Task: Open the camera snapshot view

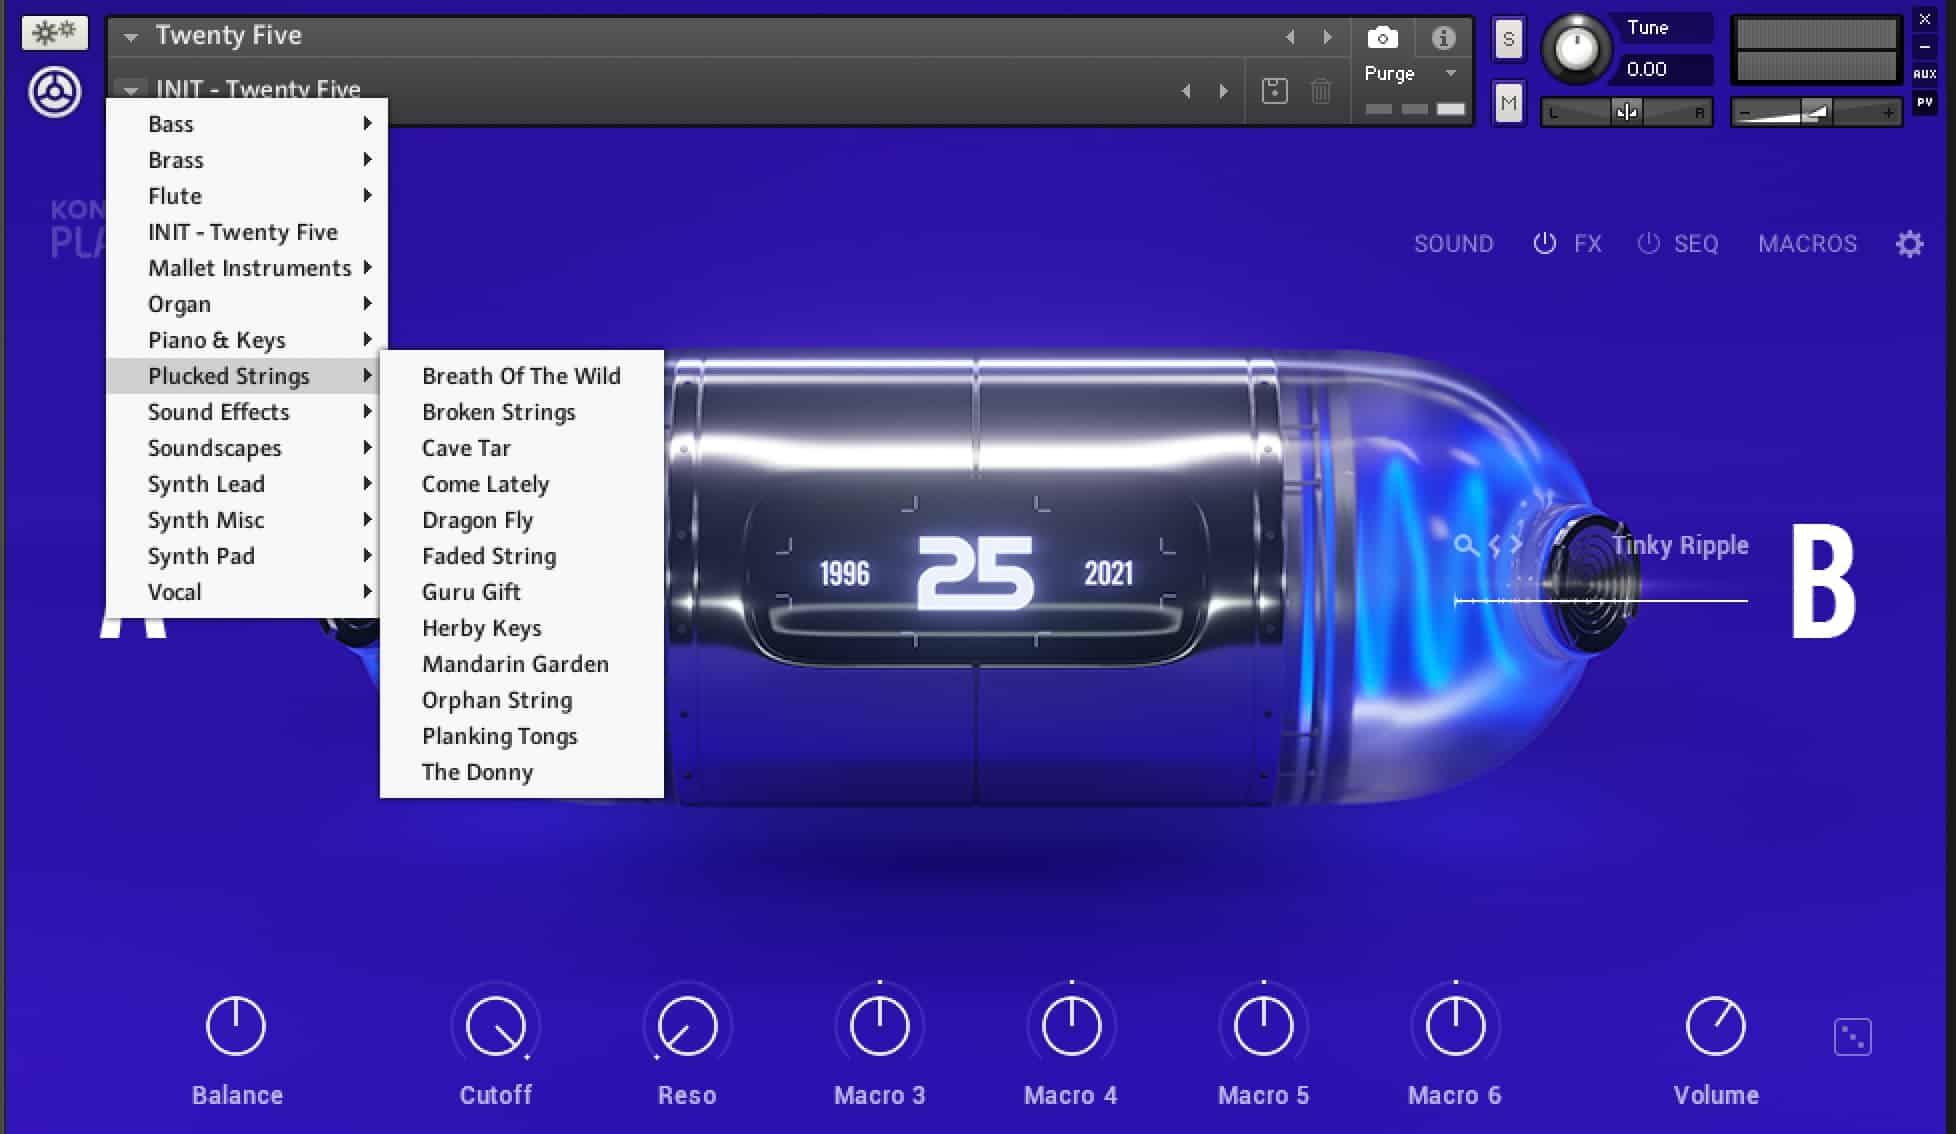Action: [1382, 38]
